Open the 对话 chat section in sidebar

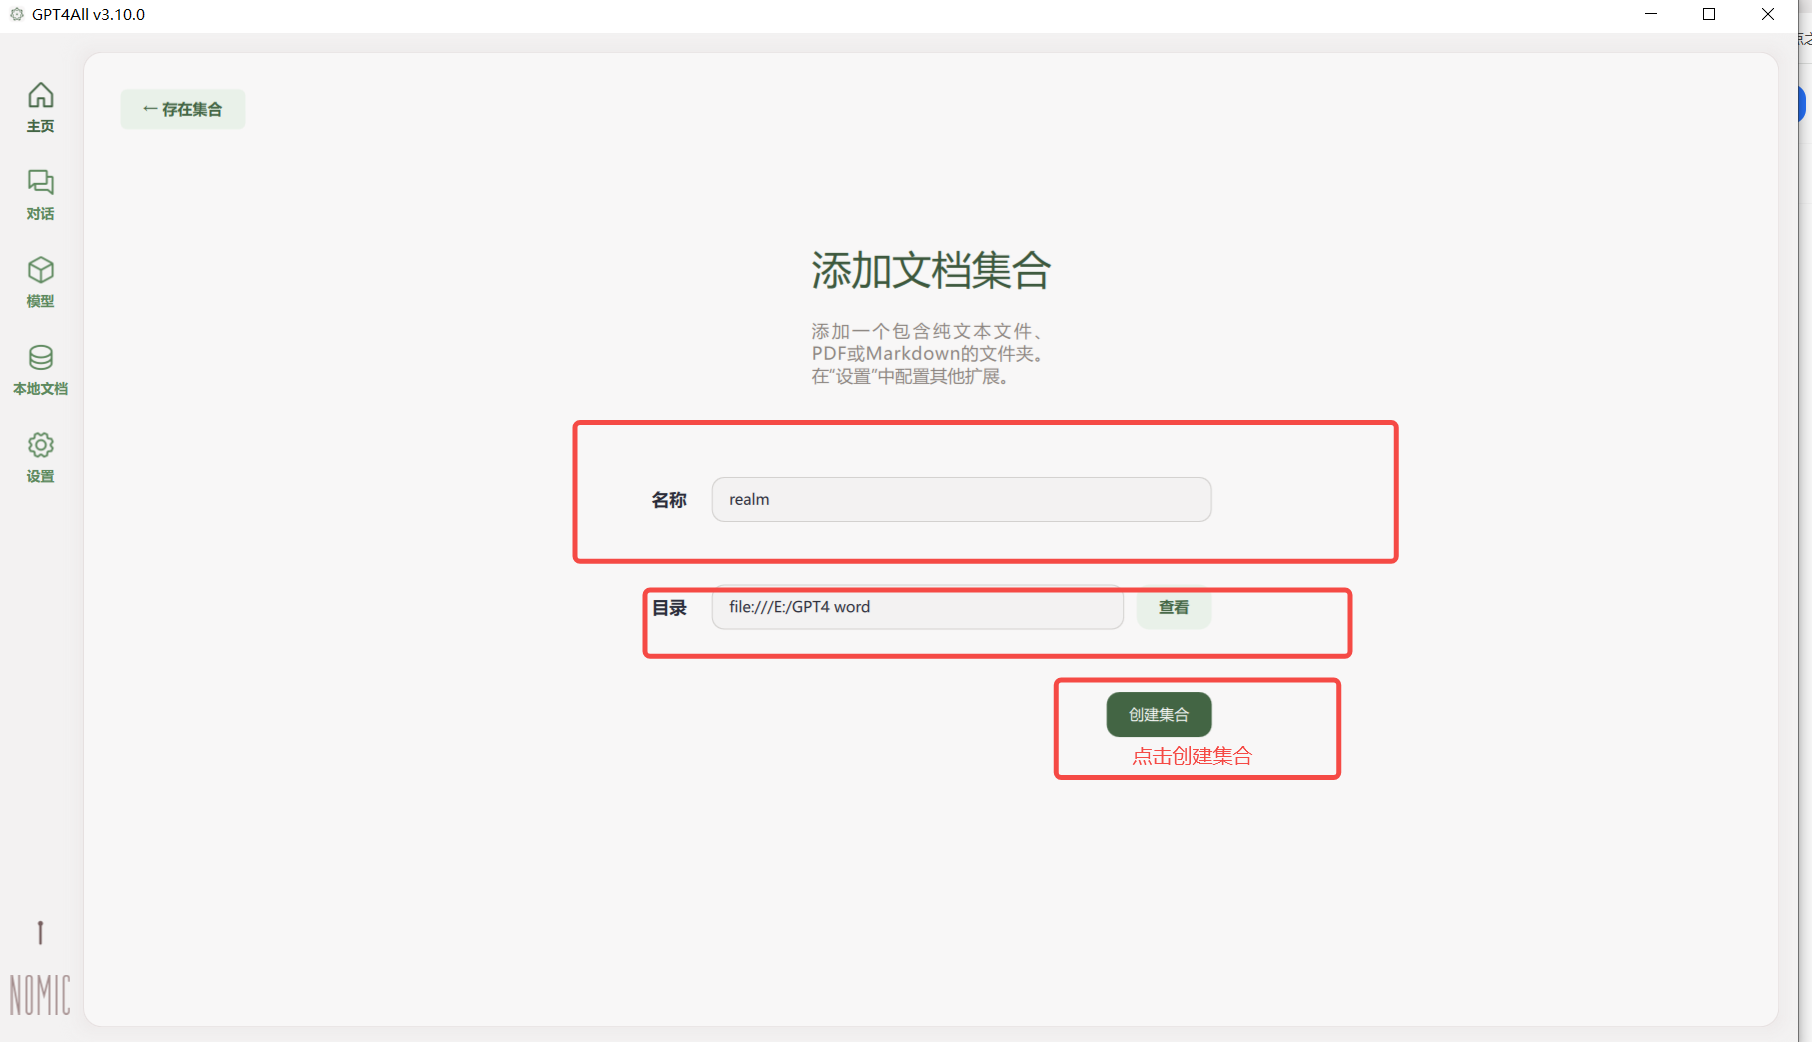(x=40, y=193)
